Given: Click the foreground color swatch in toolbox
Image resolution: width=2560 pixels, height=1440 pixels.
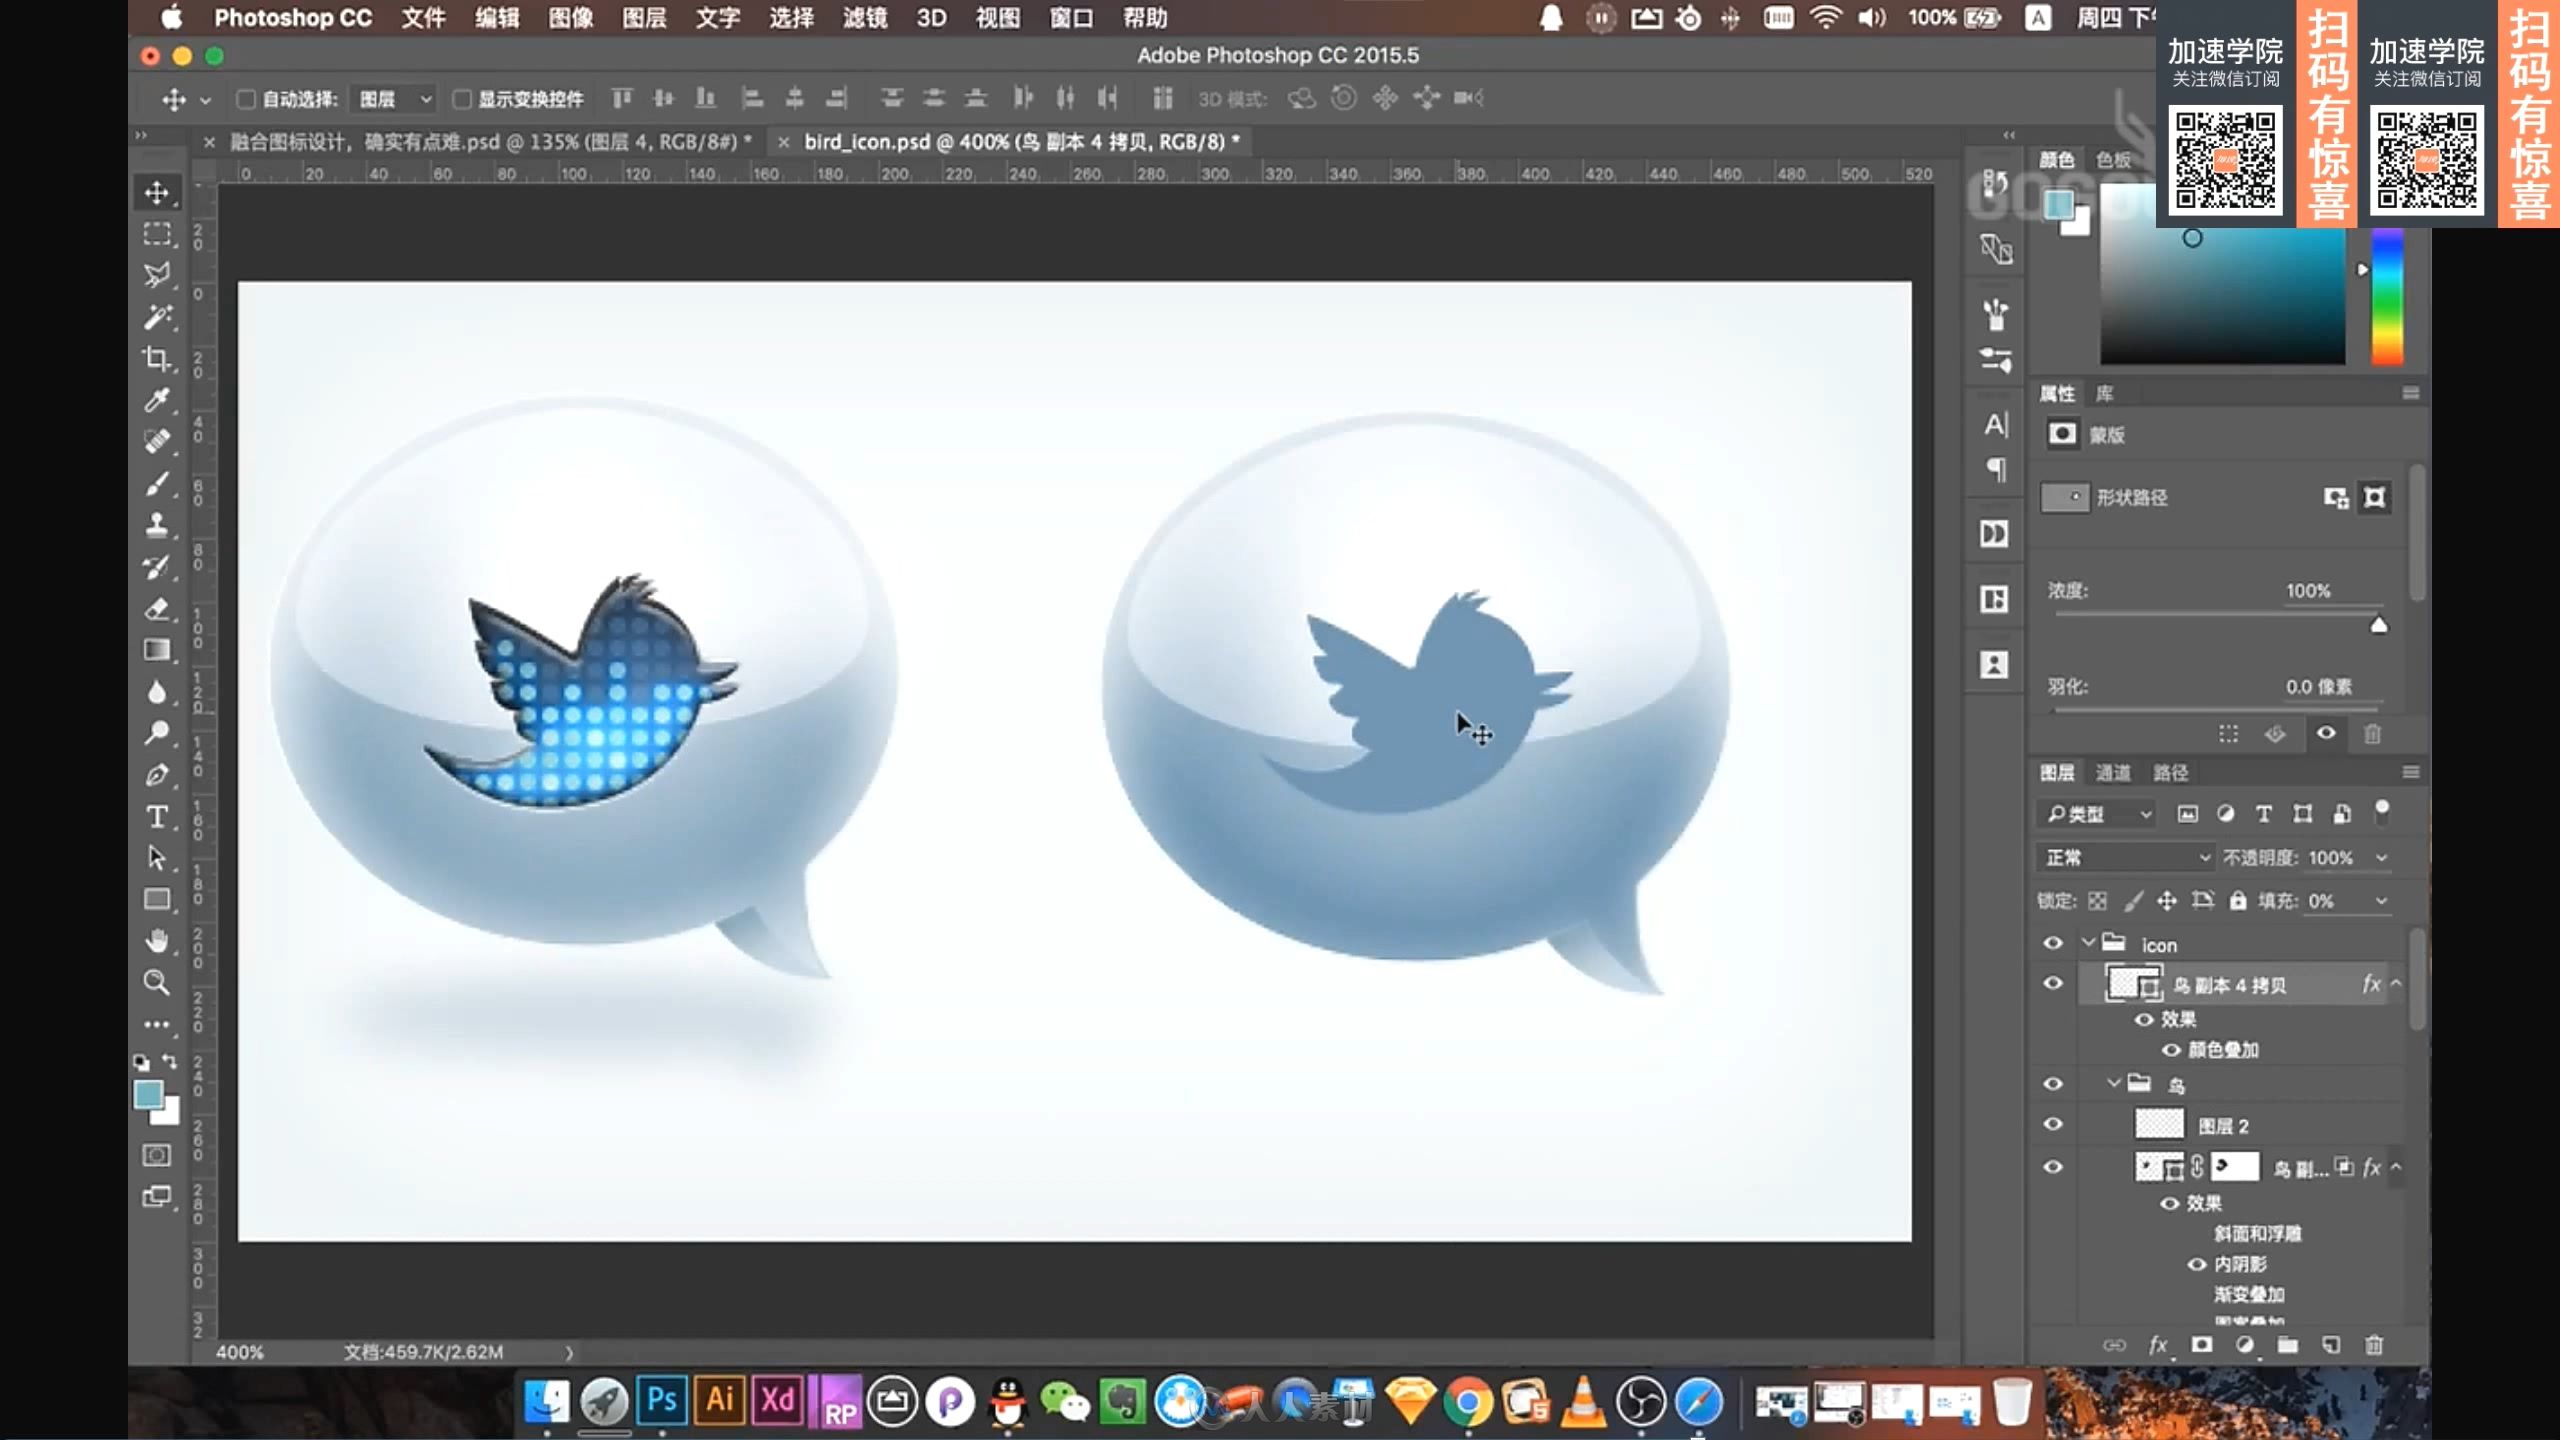Looking at the screenshot, I should point(149,1094).
